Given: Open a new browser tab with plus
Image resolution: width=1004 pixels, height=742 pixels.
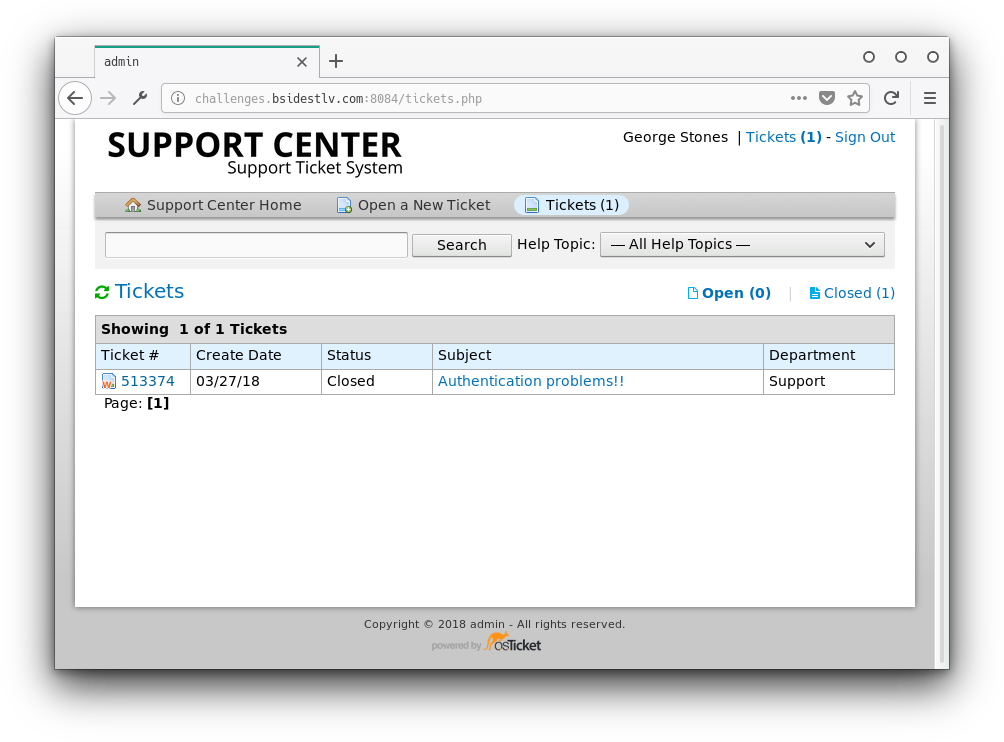Looking at the screenshot, I should (336, 61).
